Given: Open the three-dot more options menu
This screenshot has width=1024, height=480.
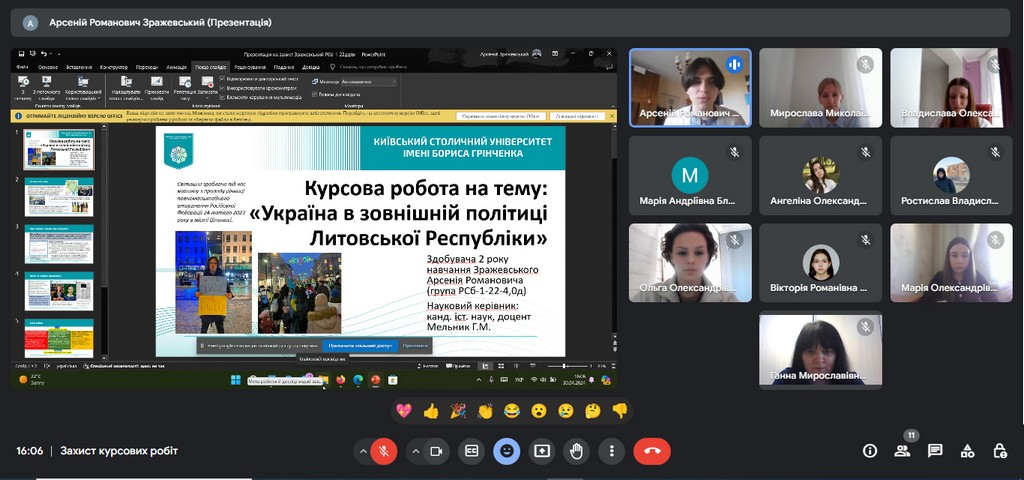Looking at the screenshot, I should click(612, 451).
